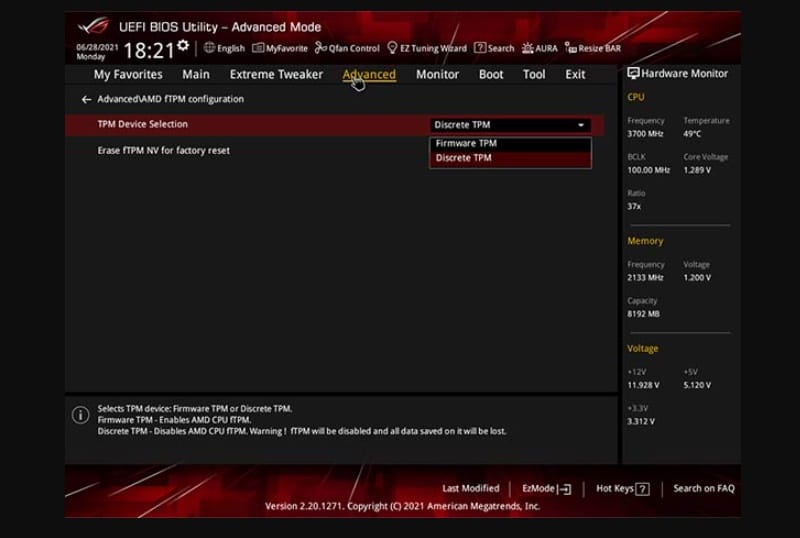Viewport: 800px width, 538px height.
Task: Click the Memory heading in Hardware Monitor
Action: tap(645, 241)
